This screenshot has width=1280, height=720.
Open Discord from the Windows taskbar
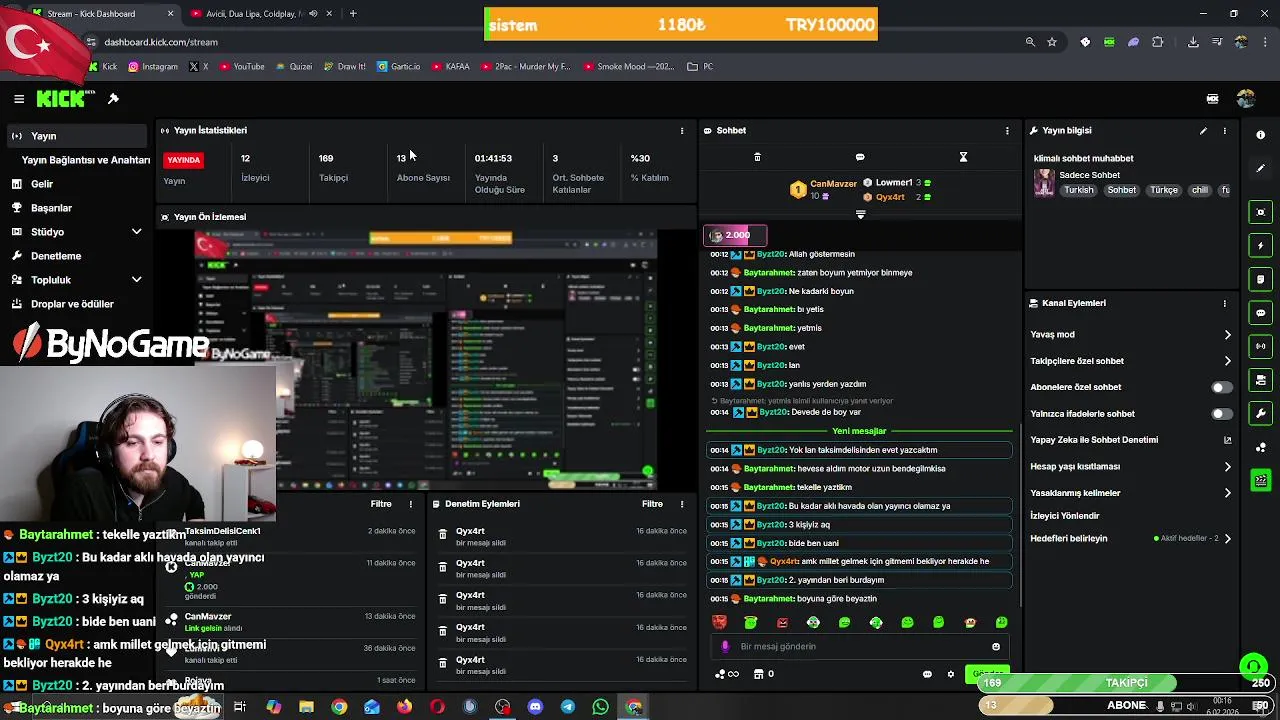(535, 707)
